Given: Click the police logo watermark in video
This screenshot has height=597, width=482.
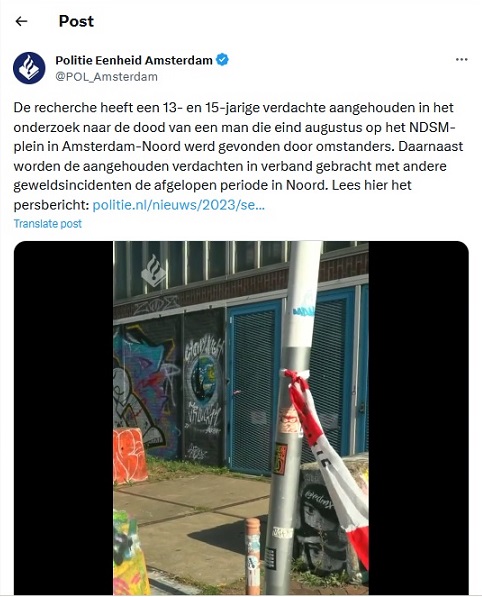Looking at the screenshot, I should coord(153,271).
